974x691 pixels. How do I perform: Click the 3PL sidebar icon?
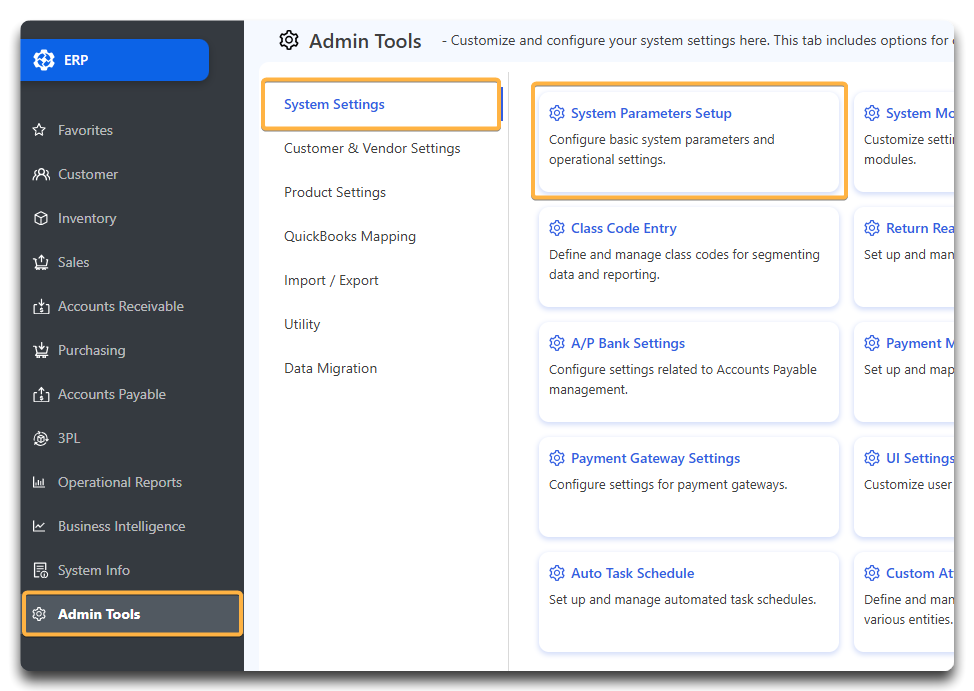coord(40,438)
